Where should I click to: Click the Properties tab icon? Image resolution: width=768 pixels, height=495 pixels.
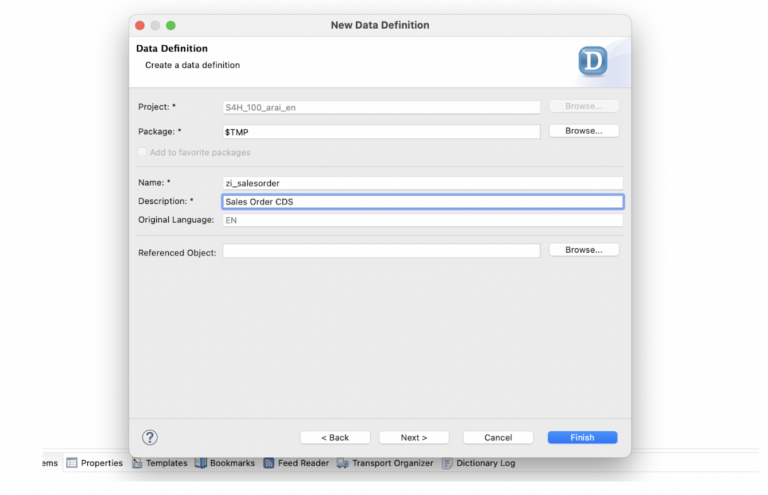(72, 463)
